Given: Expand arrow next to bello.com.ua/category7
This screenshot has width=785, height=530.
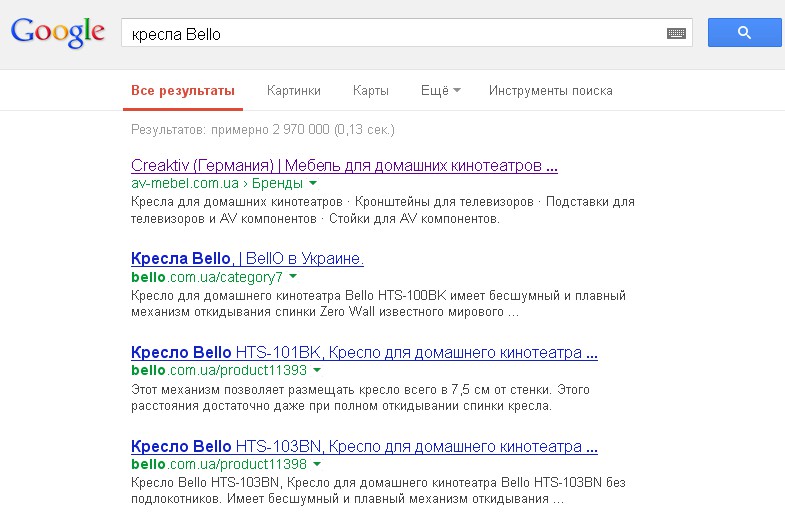Looking at the screenshot, I should point(293,276).
